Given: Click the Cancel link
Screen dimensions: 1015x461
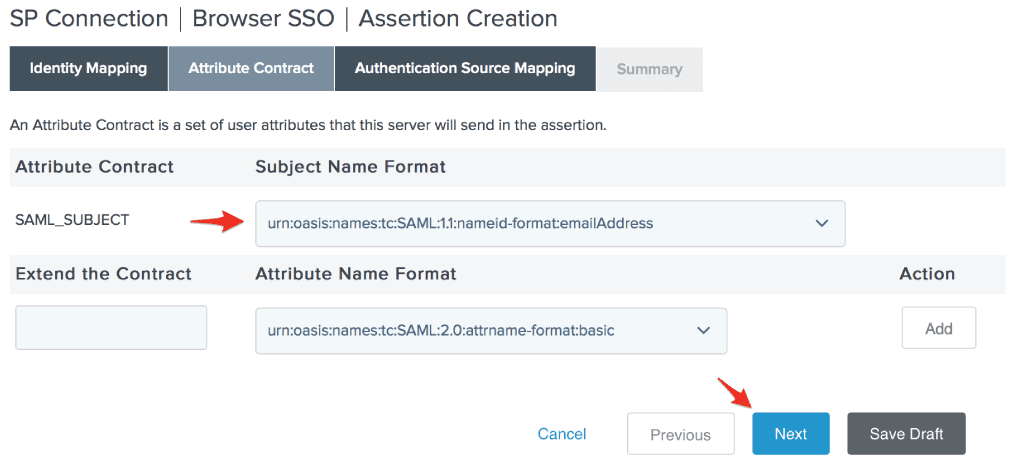Looking at the screenshot, I should coord(562,434).
